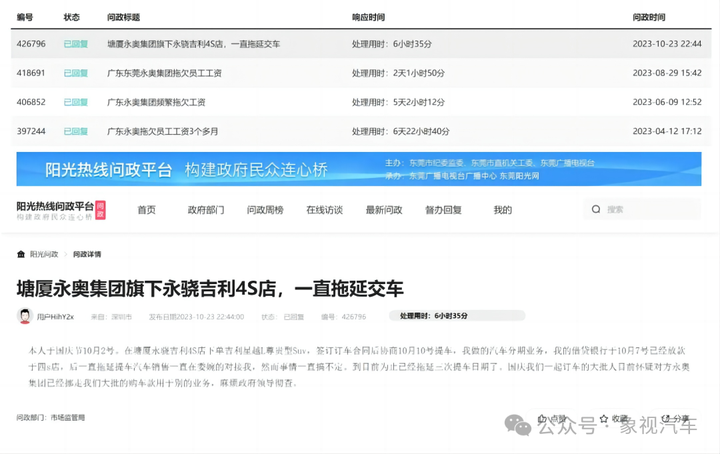
Task: Click the 点赞 like icon
Action: click(x=542, y=419)
